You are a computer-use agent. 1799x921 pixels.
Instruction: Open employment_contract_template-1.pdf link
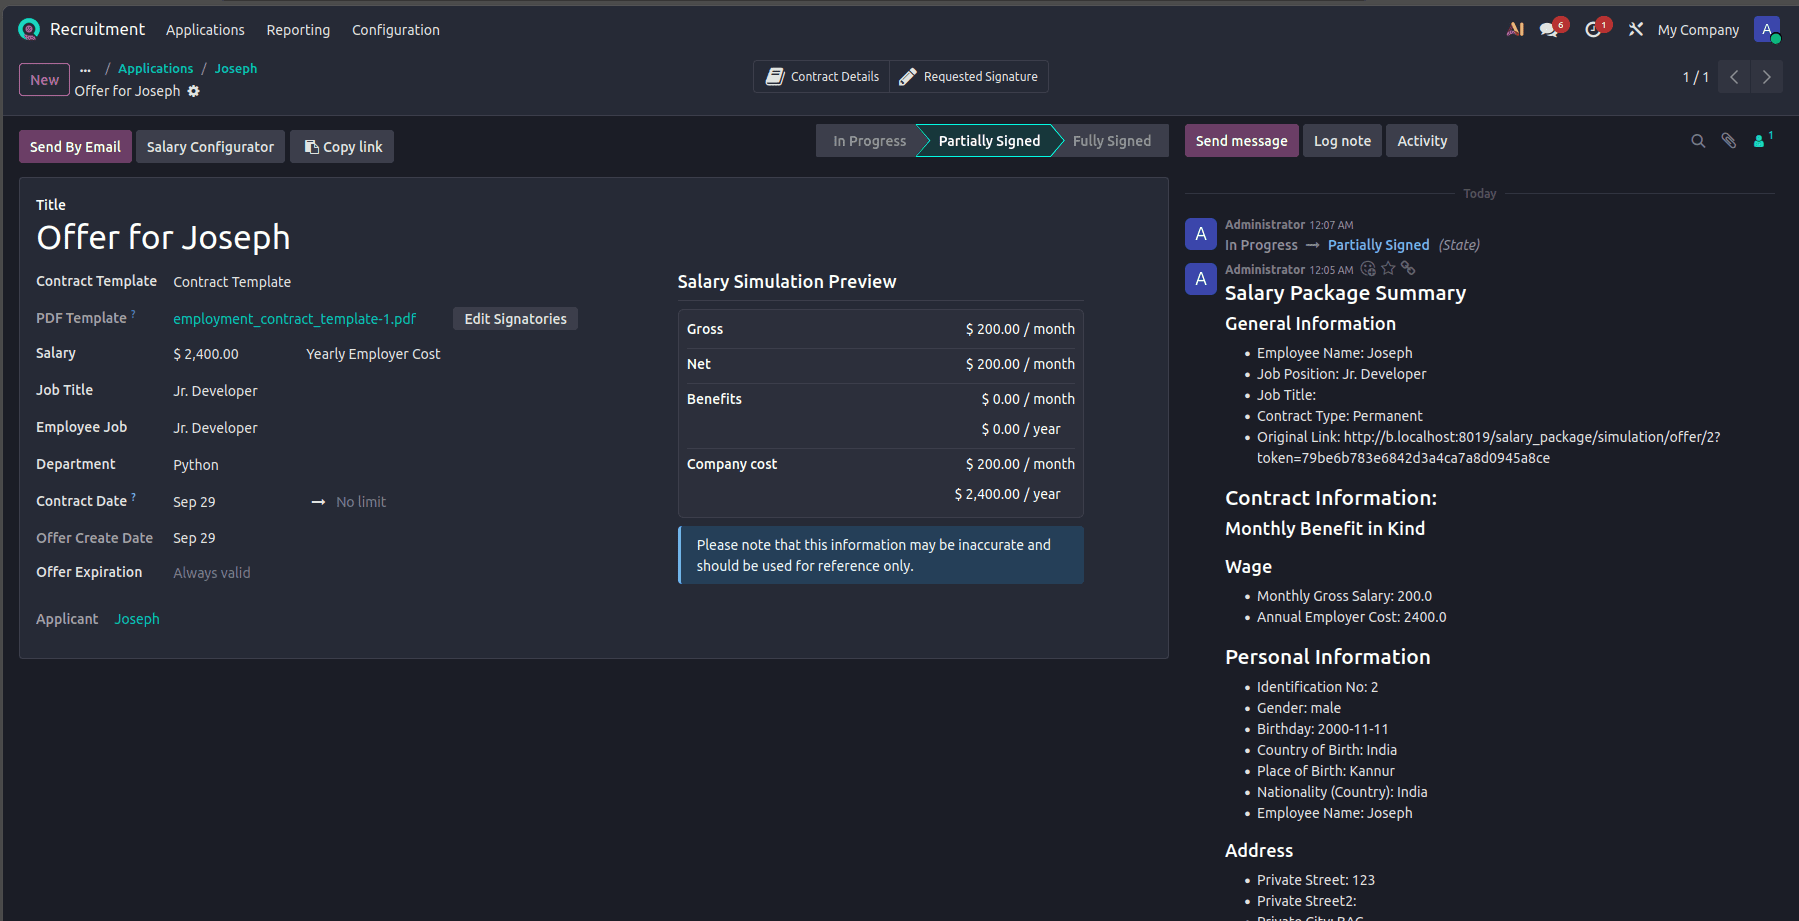click(x=294, y=319)
